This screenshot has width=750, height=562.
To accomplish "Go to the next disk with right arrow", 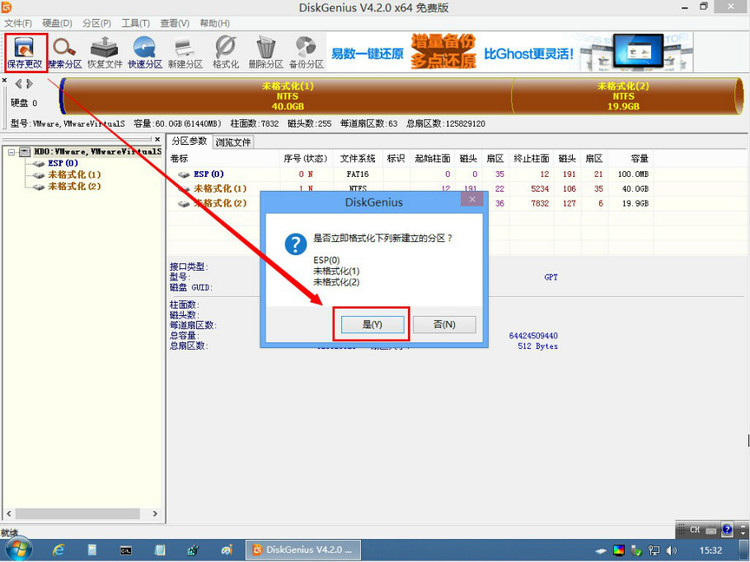I will tap(29, 84).
